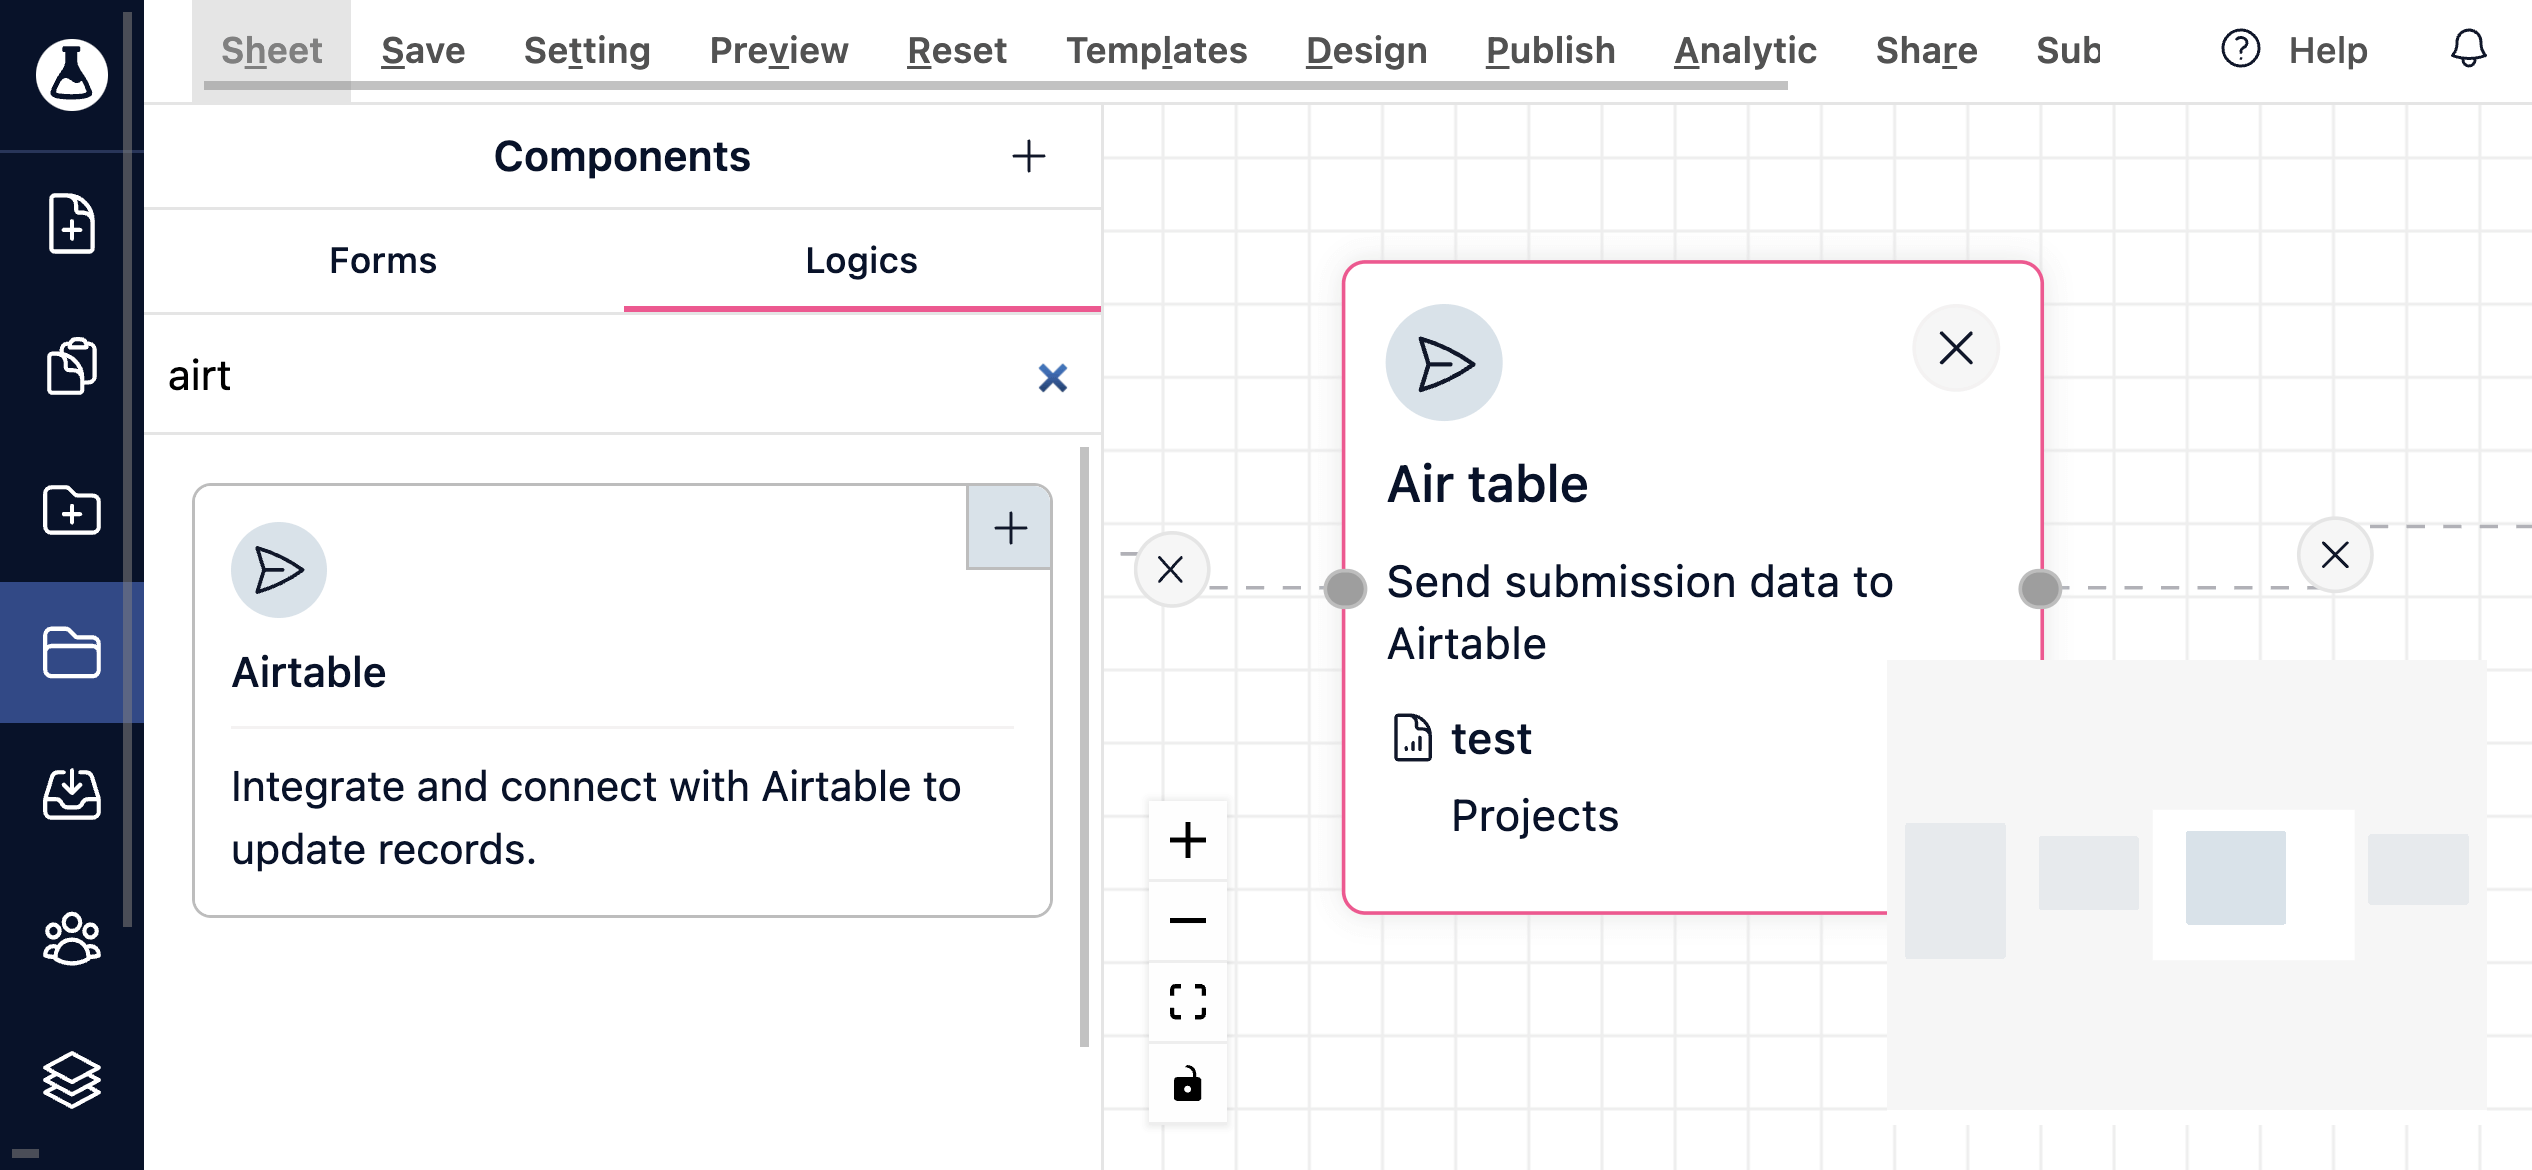The height and width of the screenshot is (1170, 2532).
Task: Open the layers stack sidebar icon
Action: 71,1080
